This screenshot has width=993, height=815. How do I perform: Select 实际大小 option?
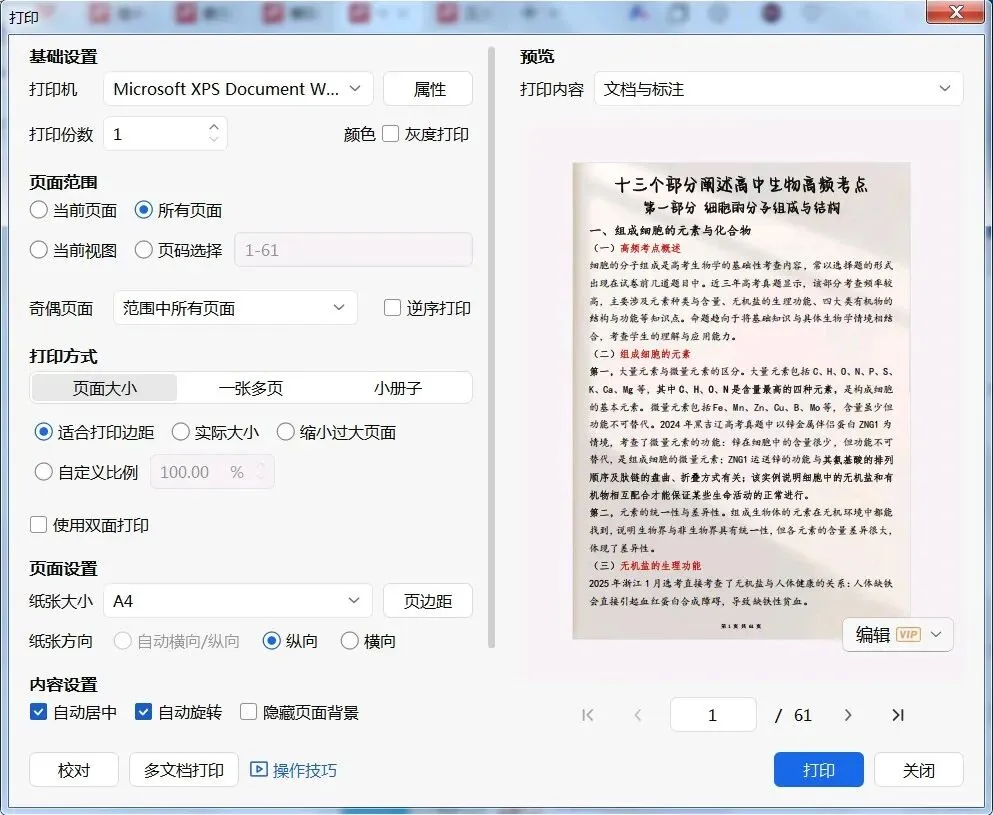click(180, 433)
